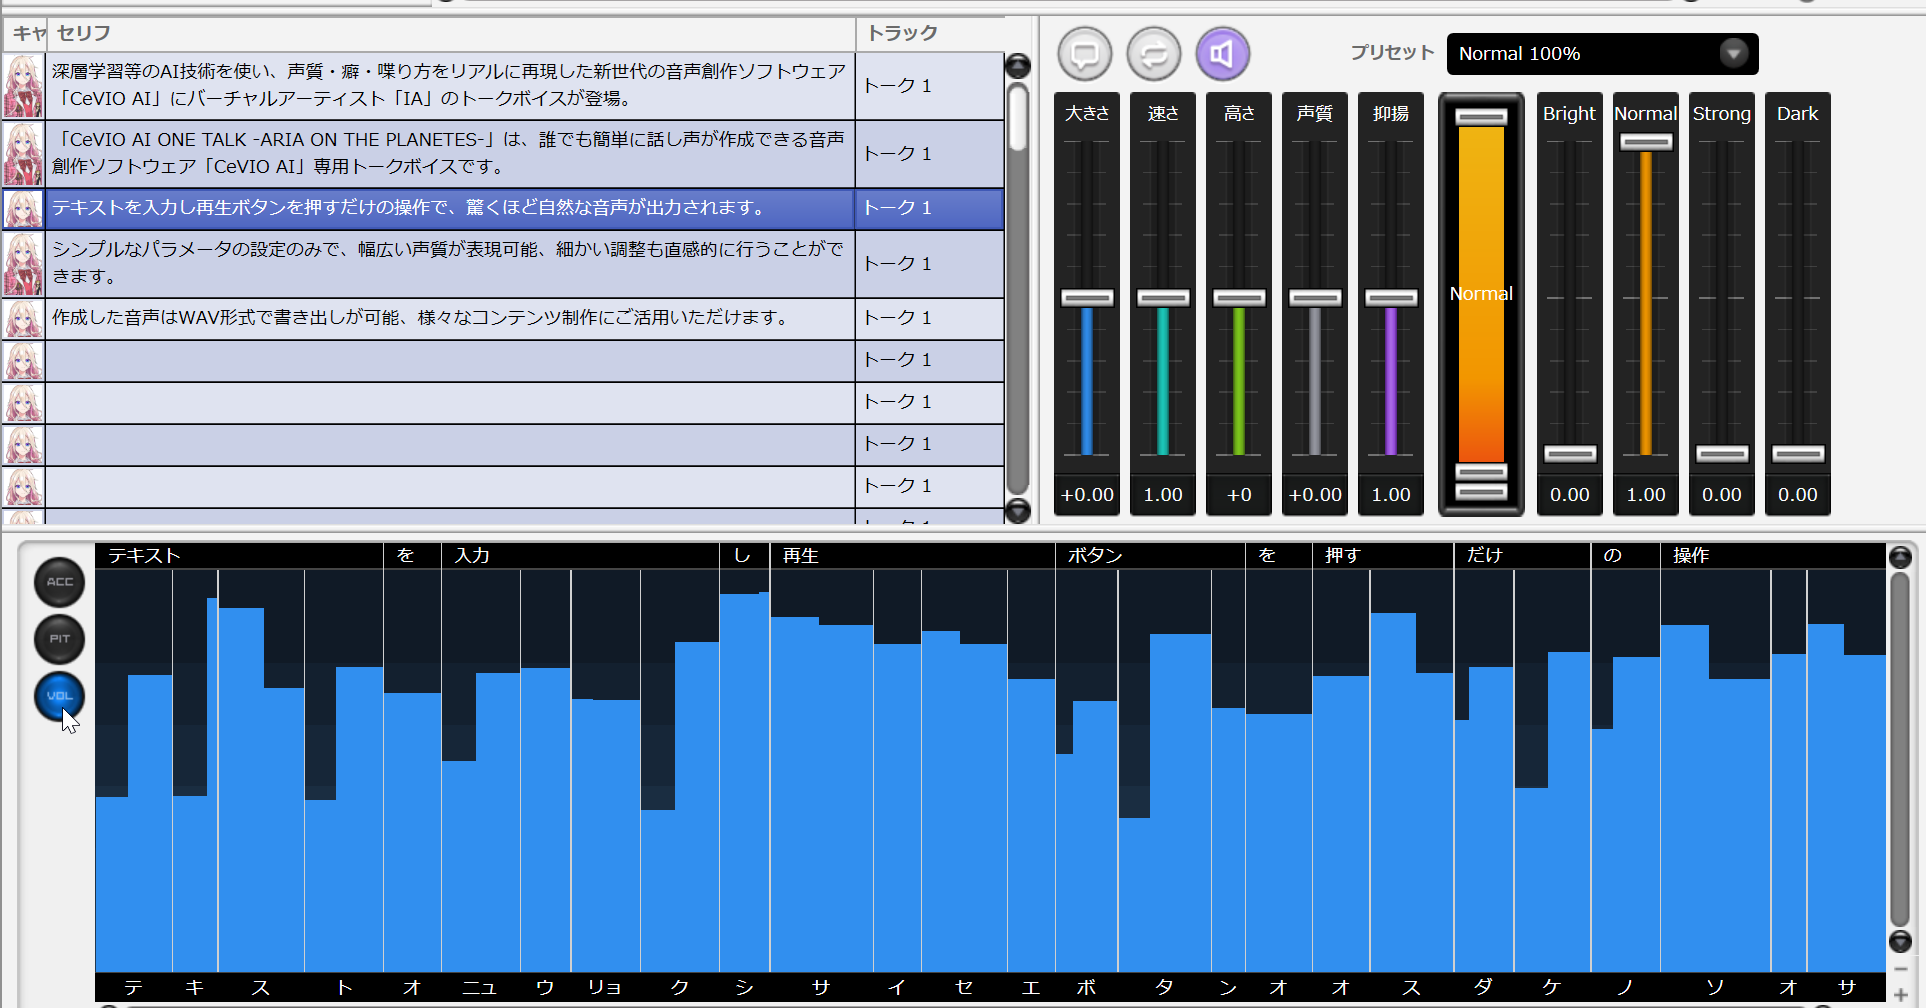The width and height of the screenshot is (1926, 1008).
Task: Click the ボタン word segment header
Action: click(x=1150, y=555)
